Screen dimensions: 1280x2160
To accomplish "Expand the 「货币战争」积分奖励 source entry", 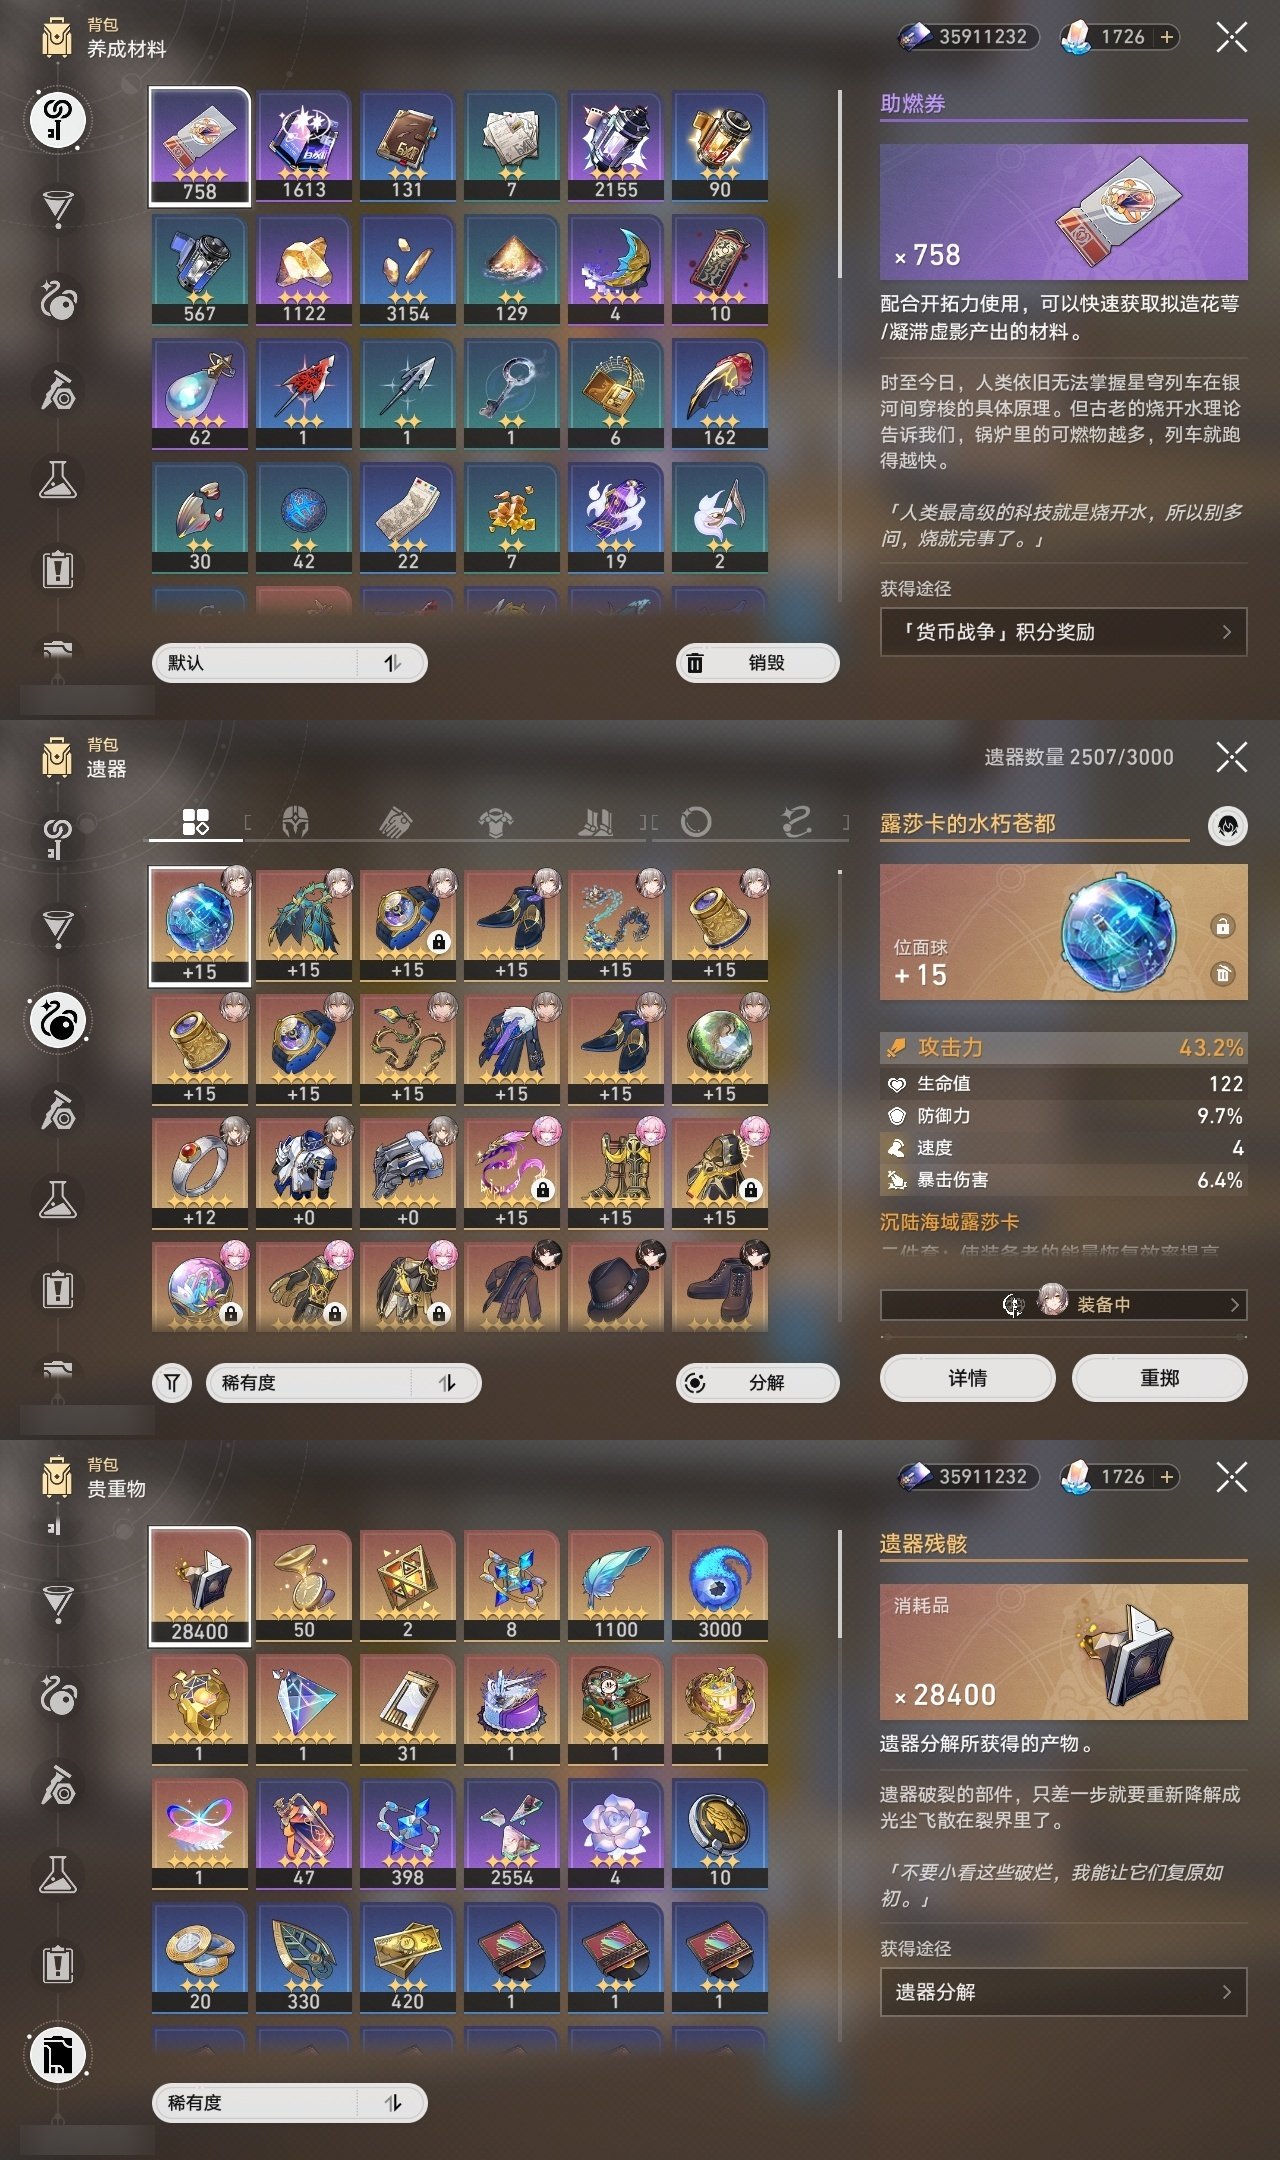I will (x=1063, y=632).
